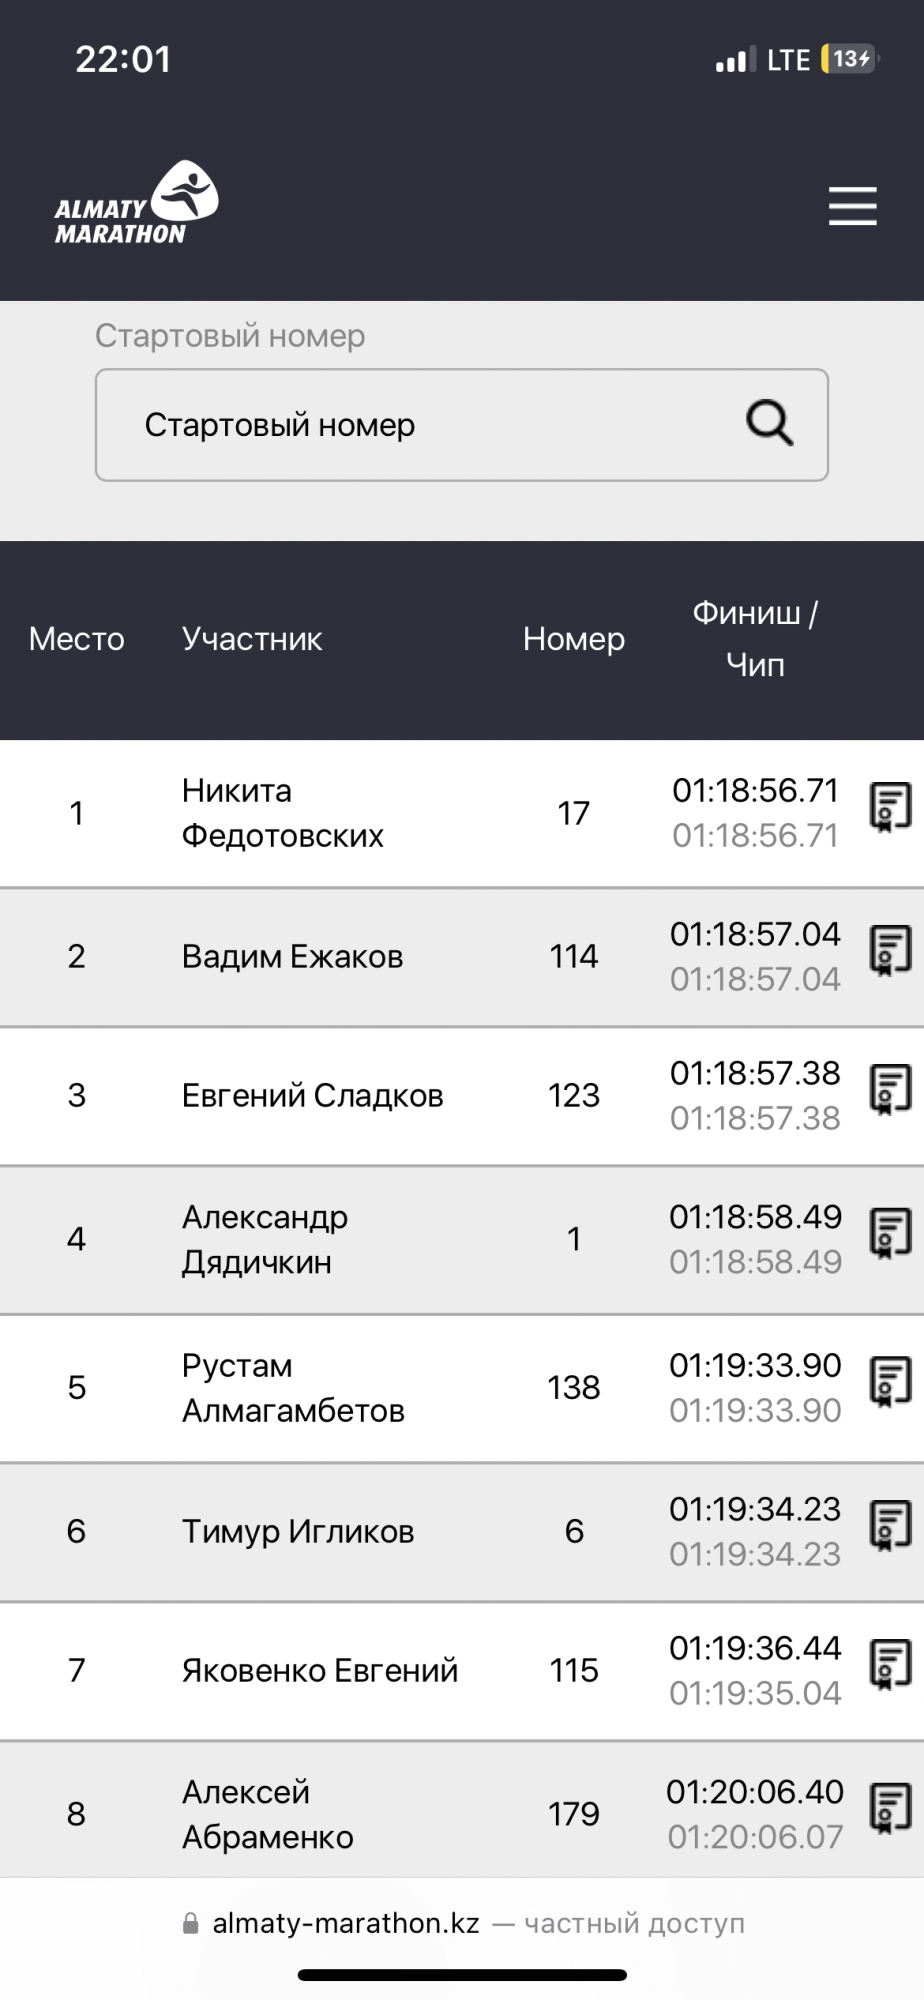Tap the Участник column header
The height and width of the screenshot is (2000, 924).
click(x=252, y=639)
